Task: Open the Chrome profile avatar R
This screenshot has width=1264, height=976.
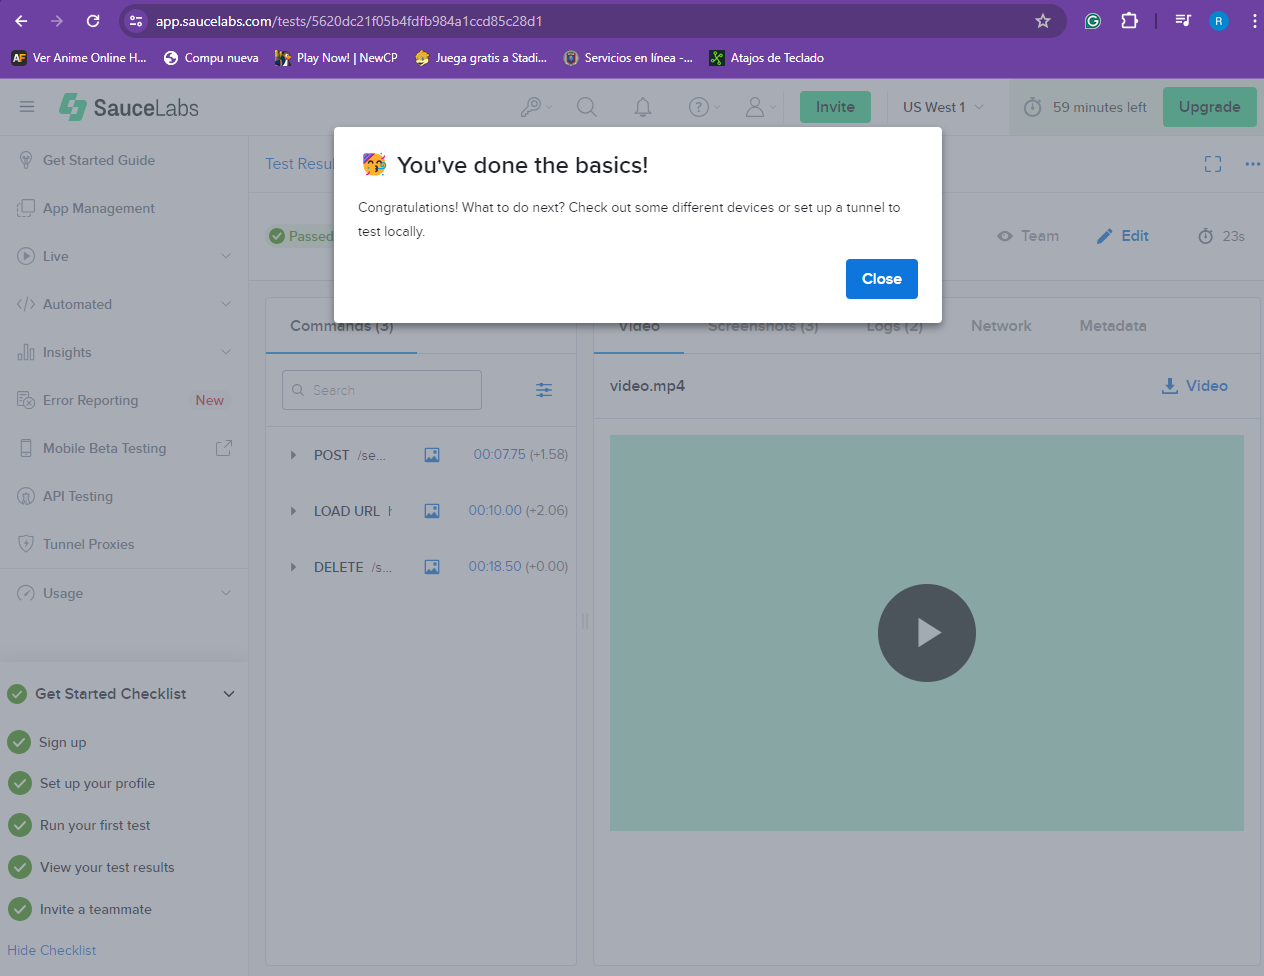Action: point(1218,21)
